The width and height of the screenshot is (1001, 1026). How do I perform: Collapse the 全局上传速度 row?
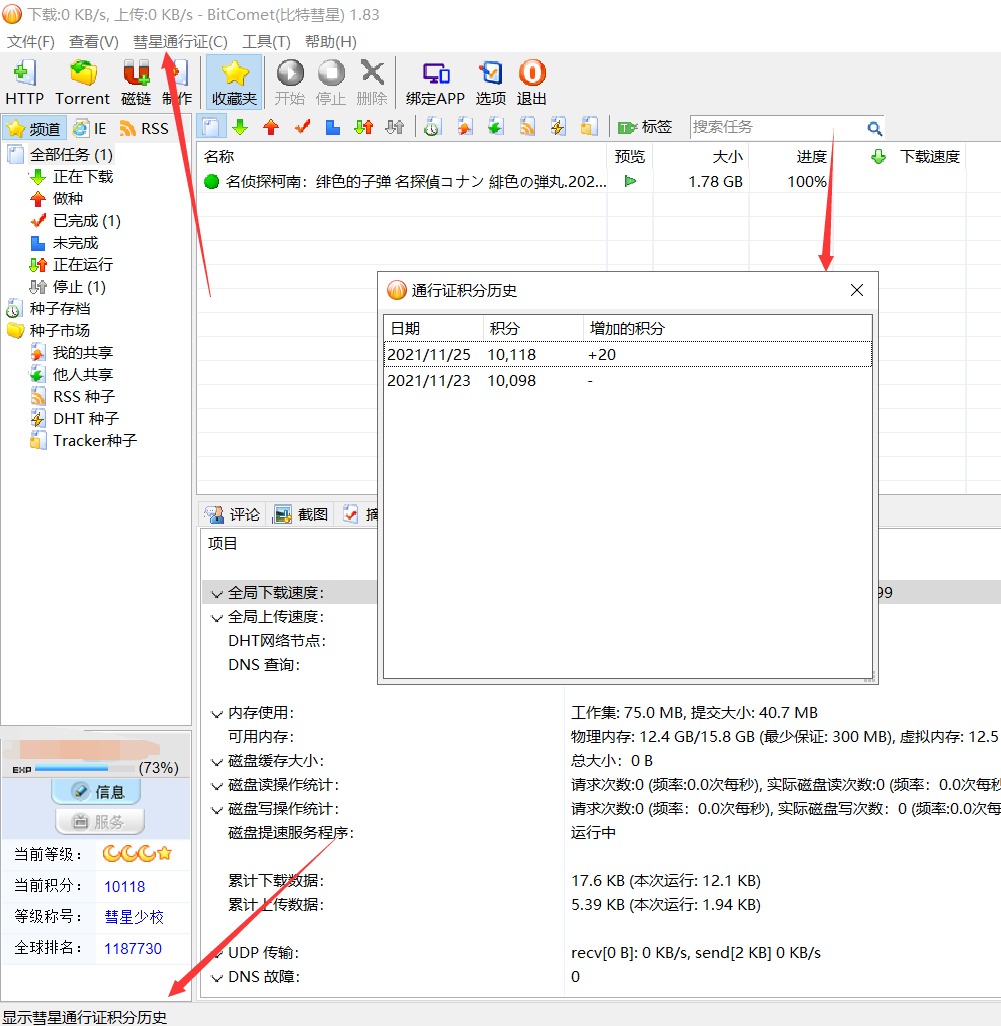tap(217, 618)
